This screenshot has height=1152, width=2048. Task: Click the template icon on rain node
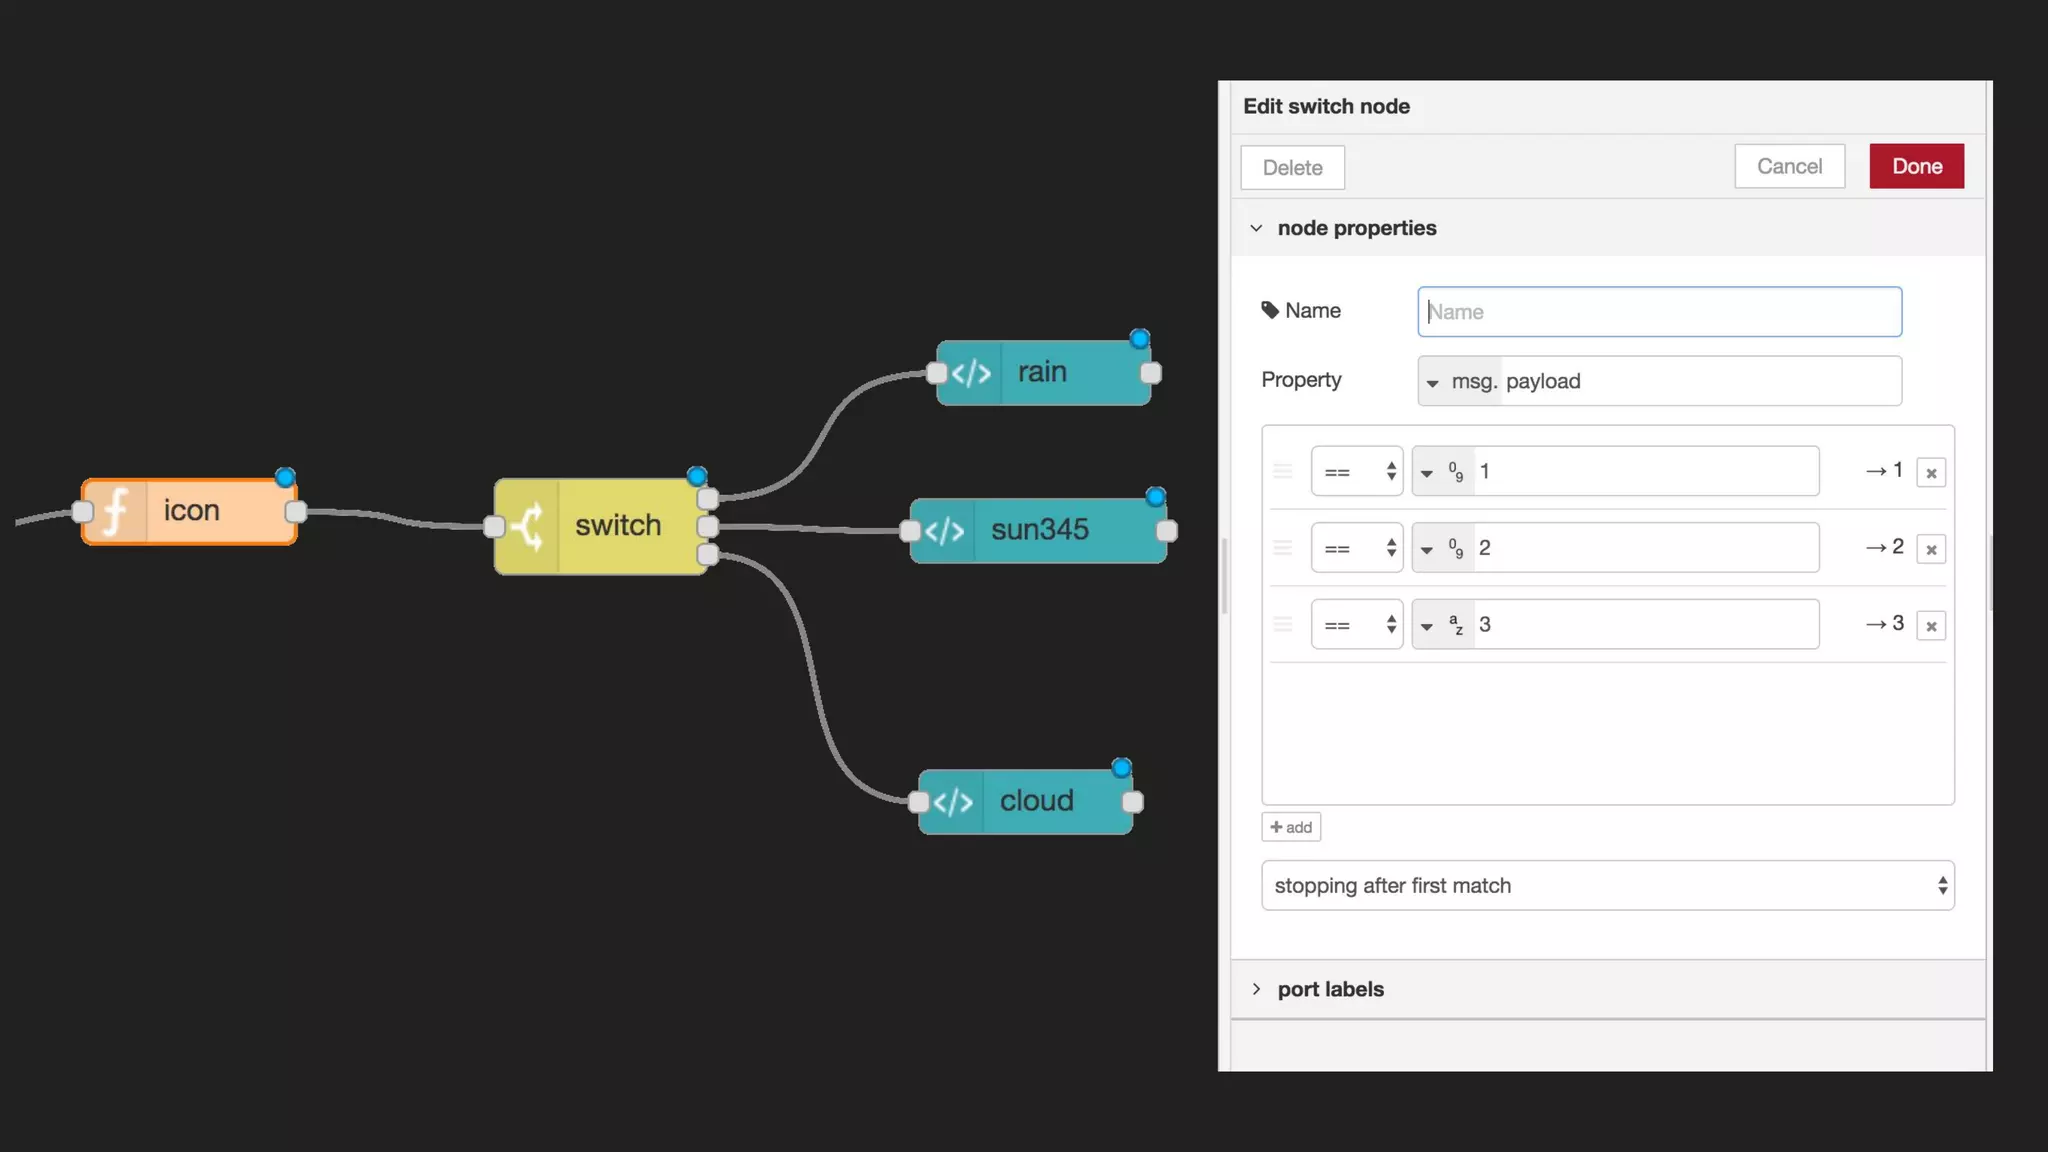click(x=970, y=373)
